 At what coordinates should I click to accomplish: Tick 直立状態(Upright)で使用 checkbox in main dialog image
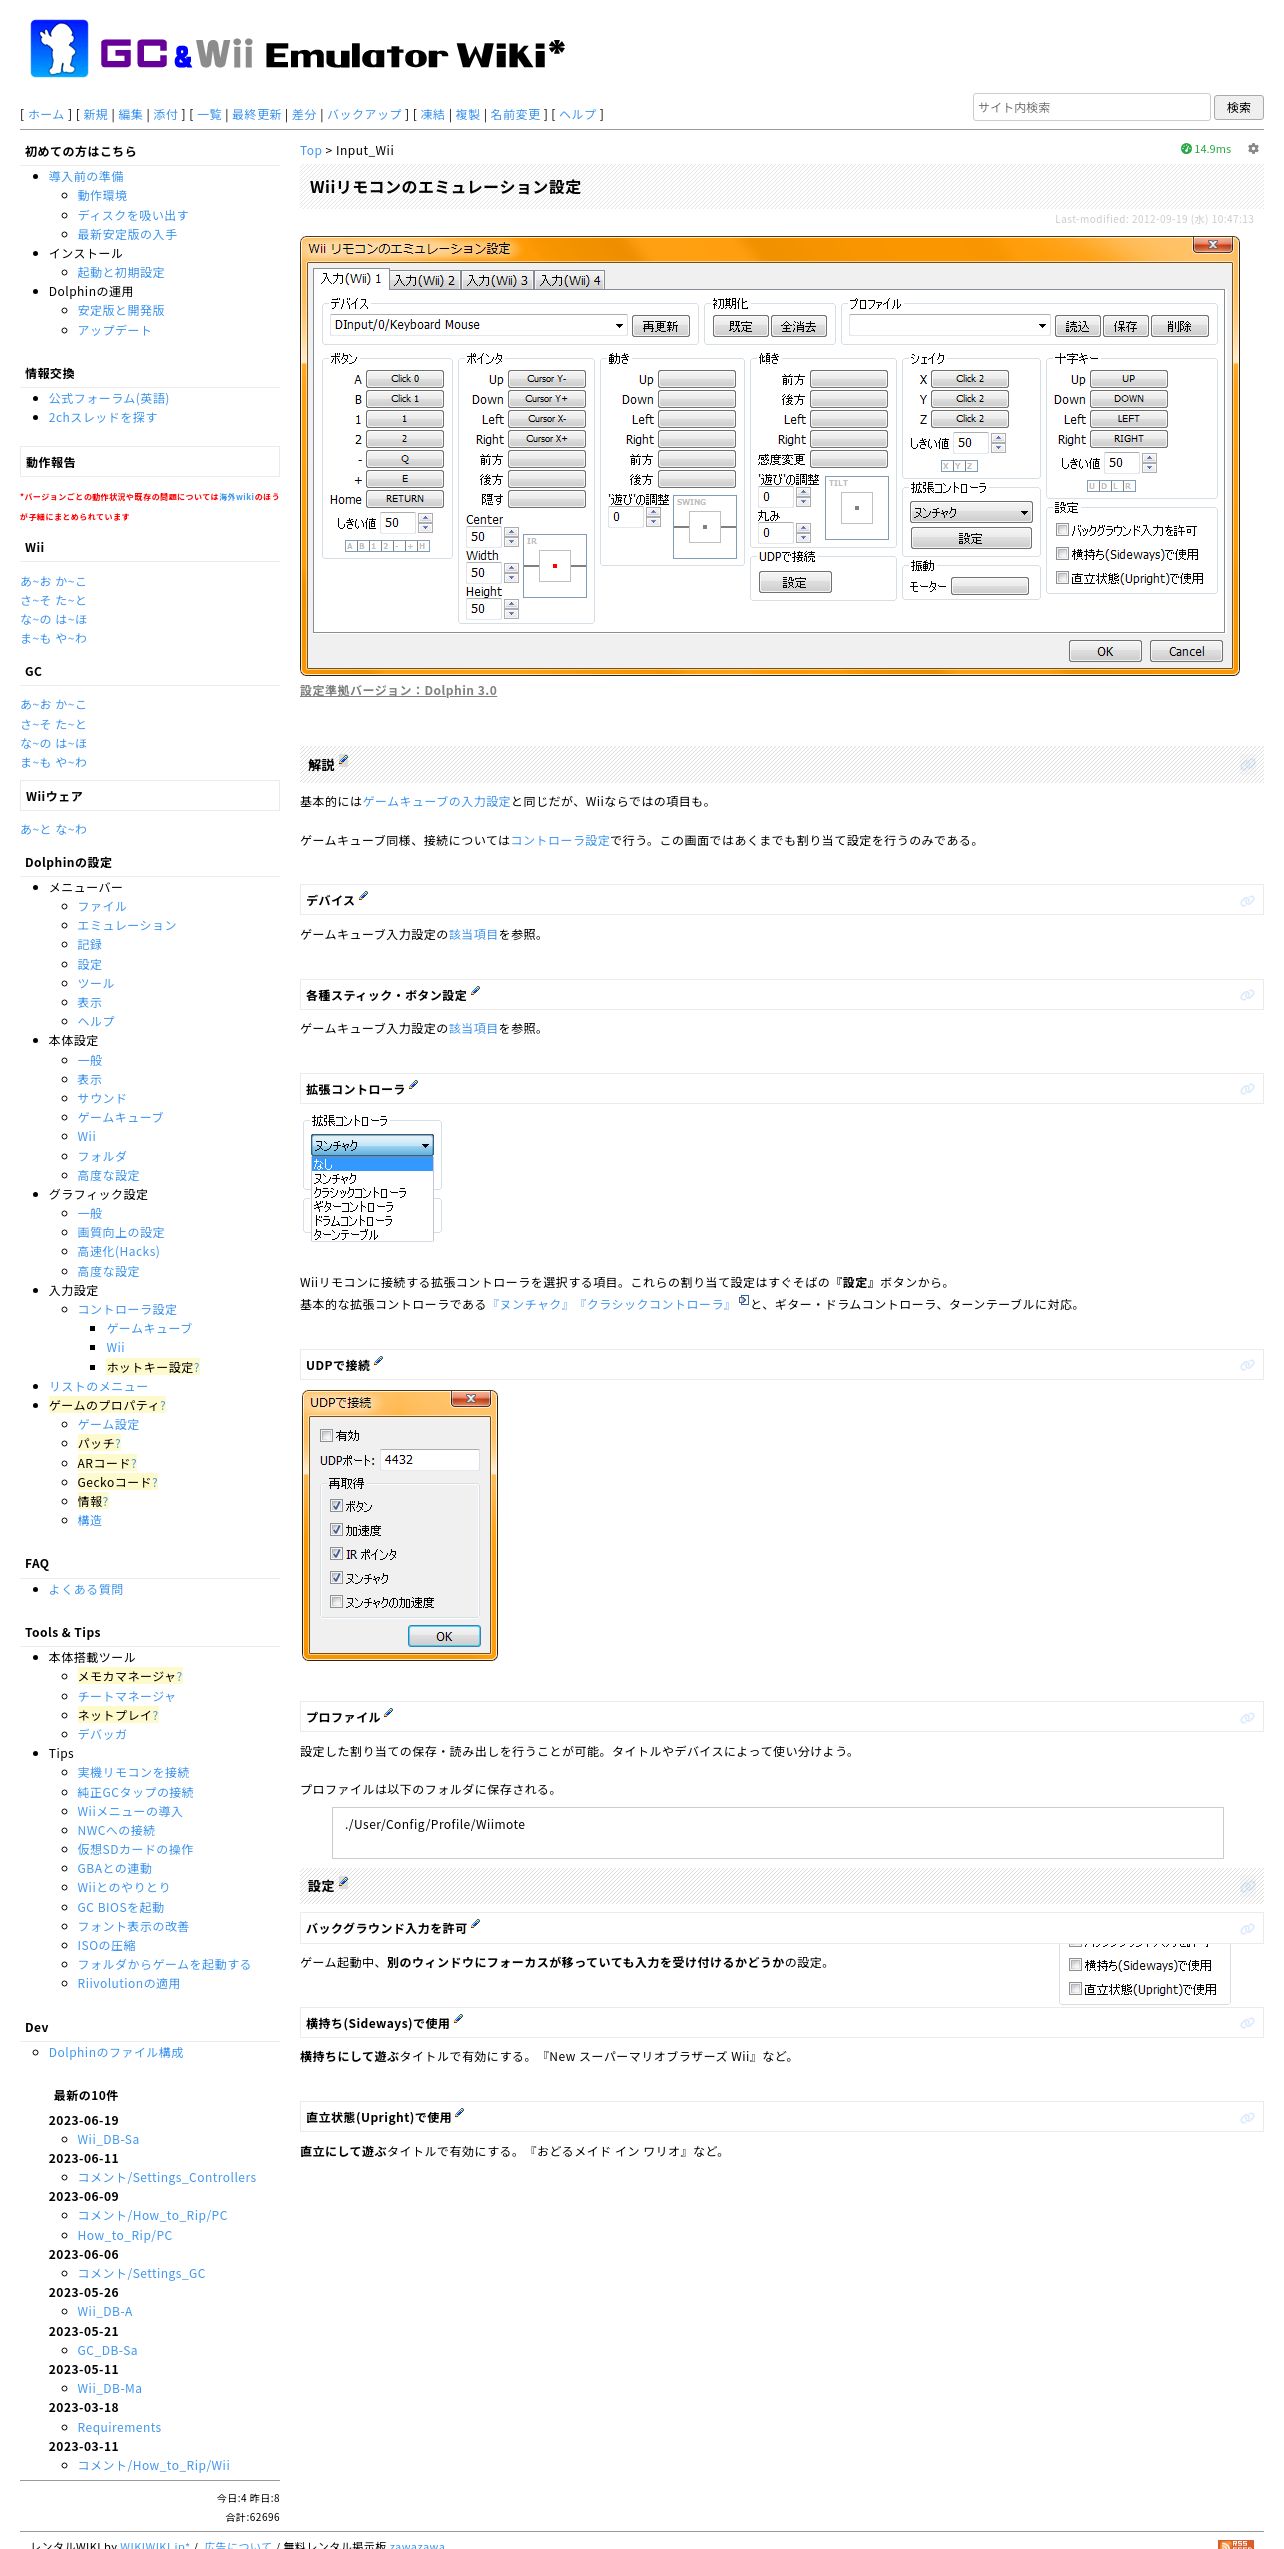pyautogui.click(x=1063, y=578)
